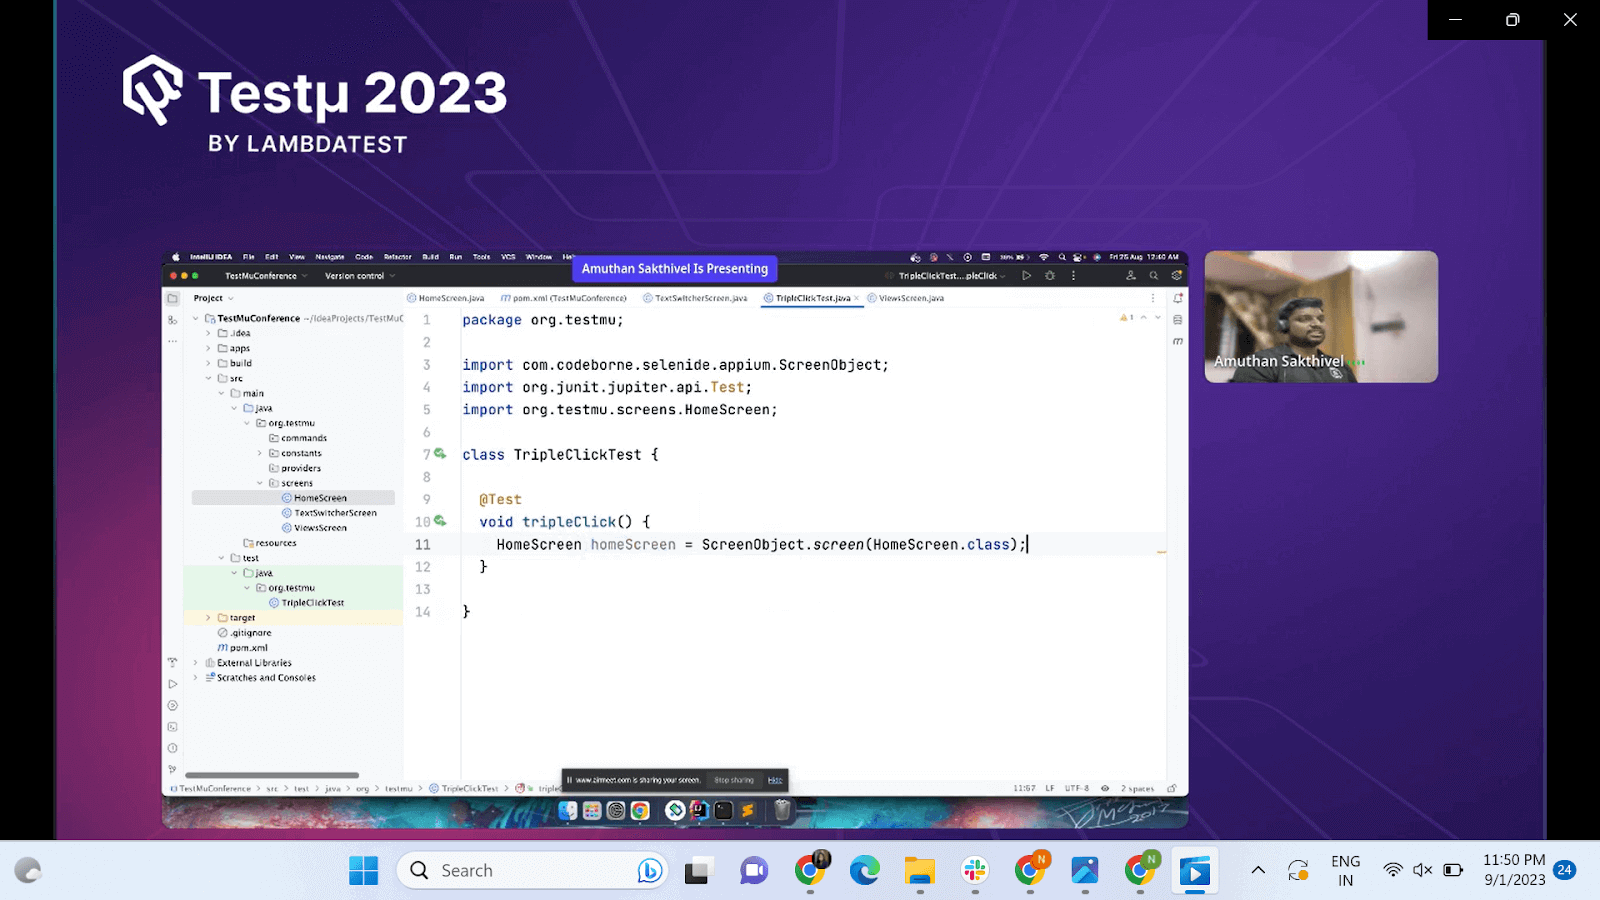Collapse the src folder in the Project tree

(x=208, y=378)
